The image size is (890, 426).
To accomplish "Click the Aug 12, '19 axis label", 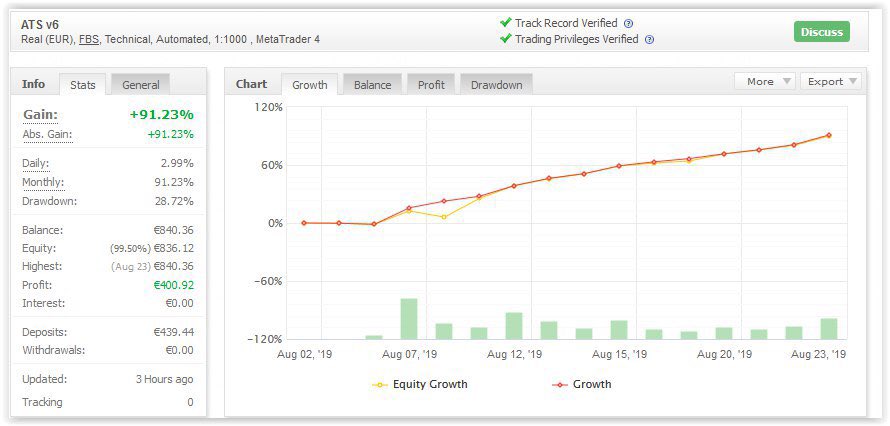I will tap(515, 355).
